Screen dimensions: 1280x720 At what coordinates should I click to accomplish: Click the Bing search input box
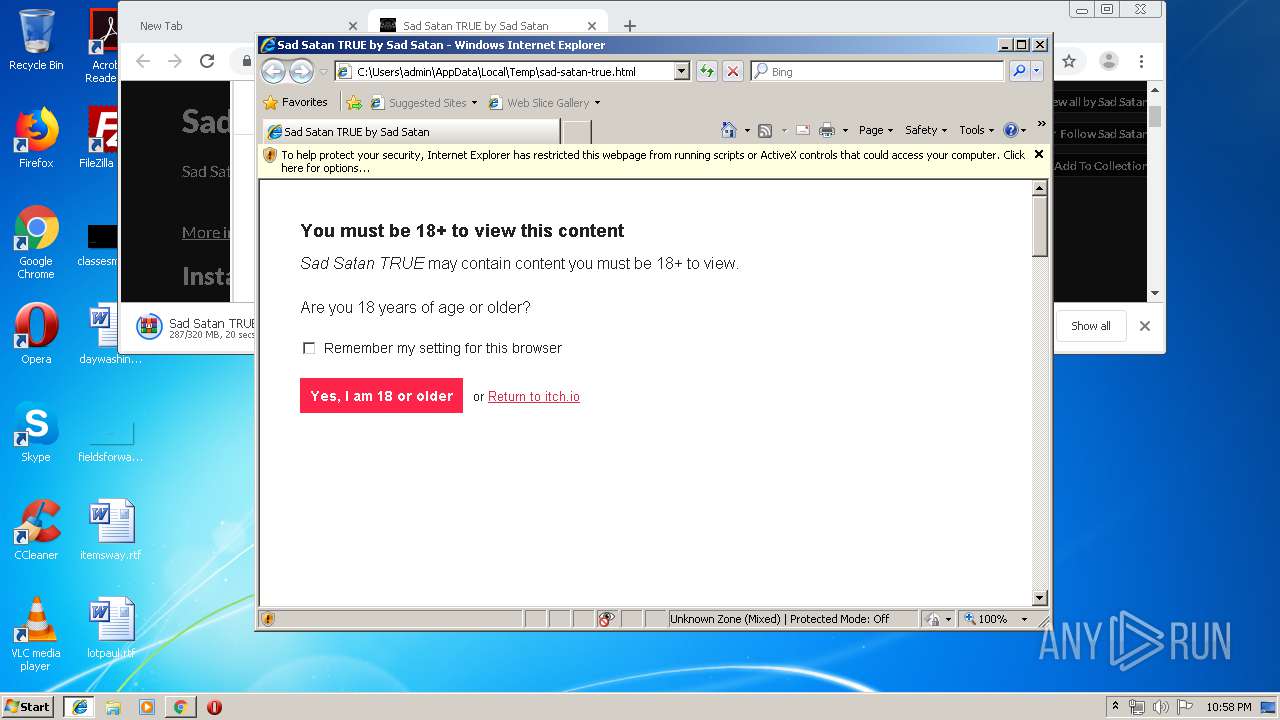tap(877, 71)
